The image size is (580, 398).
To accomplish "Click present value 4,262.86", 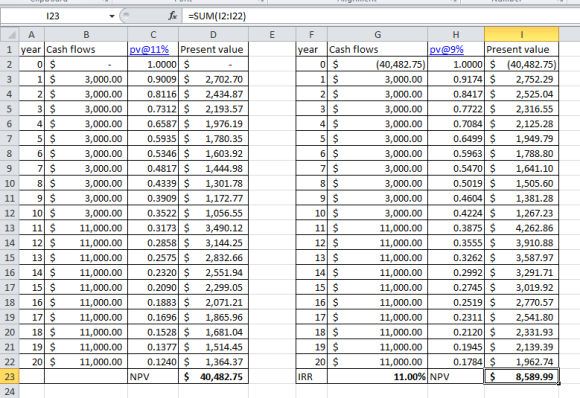I will [x=522, y=228].
